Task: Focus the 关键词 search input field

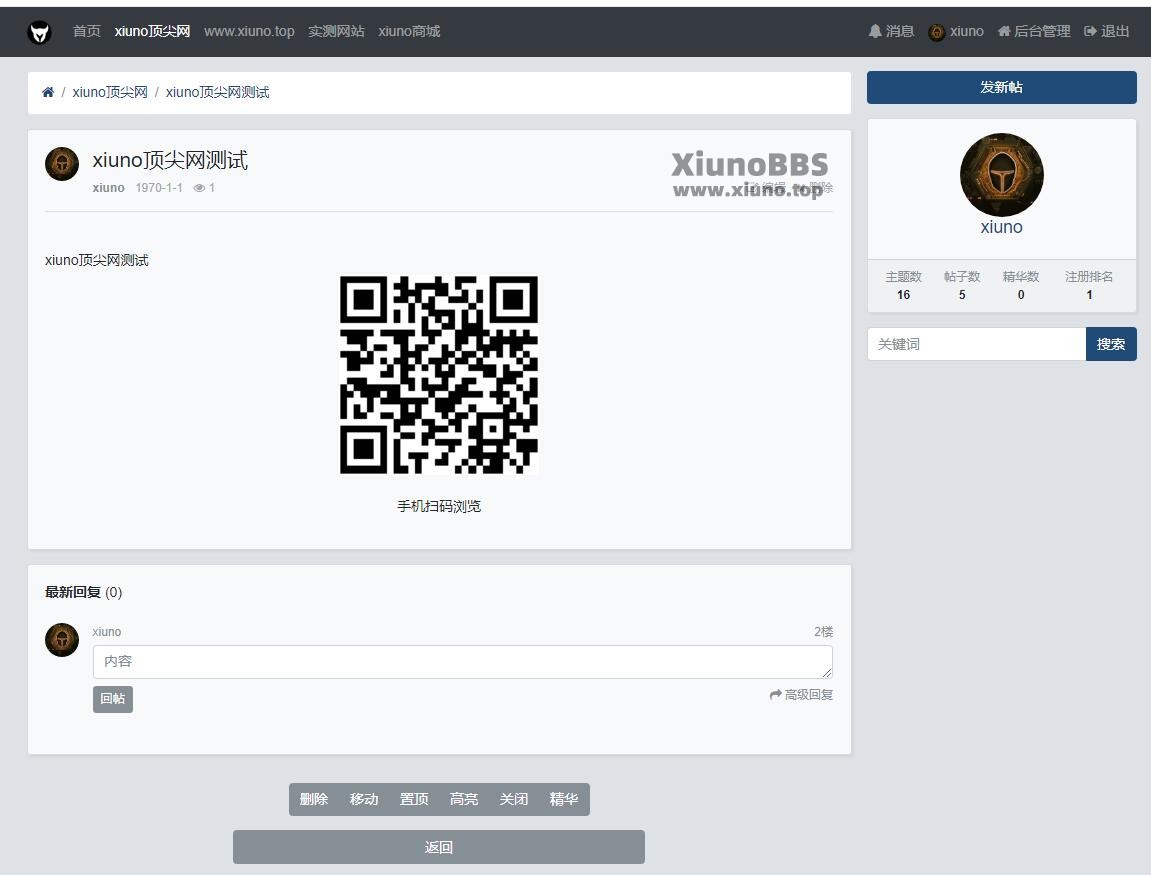Action: tap(976, 344)
